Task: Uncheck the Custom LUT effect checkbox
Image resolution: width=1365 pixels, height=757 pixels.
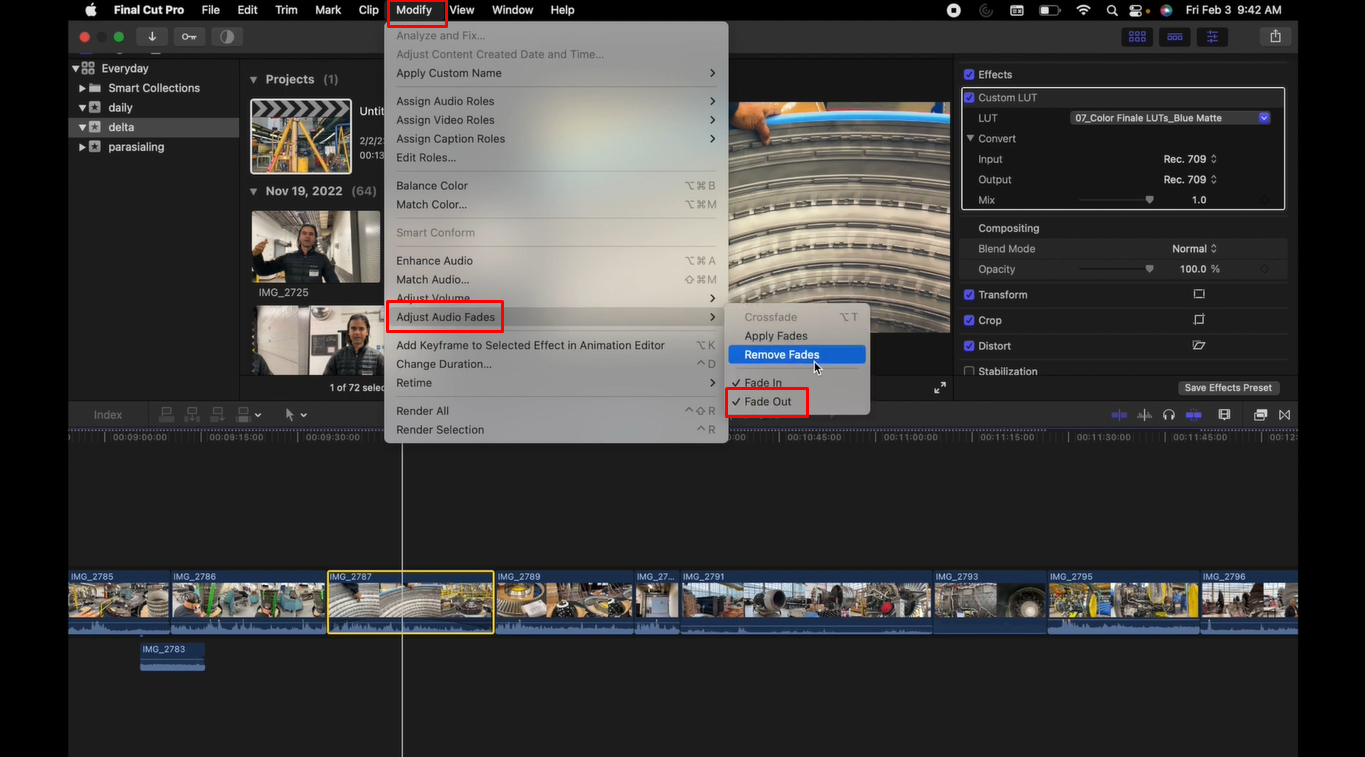Action: tap(968, 97)
